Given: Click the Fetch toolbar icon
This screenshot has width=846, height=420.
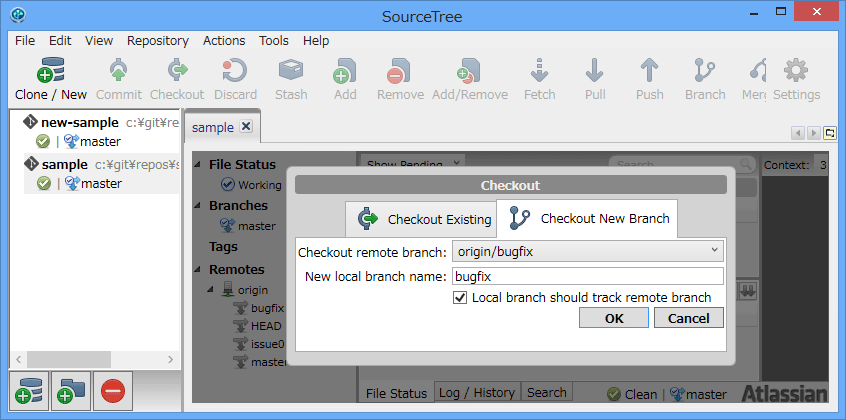Looking at the screenshot, I should tap(539, 70).
